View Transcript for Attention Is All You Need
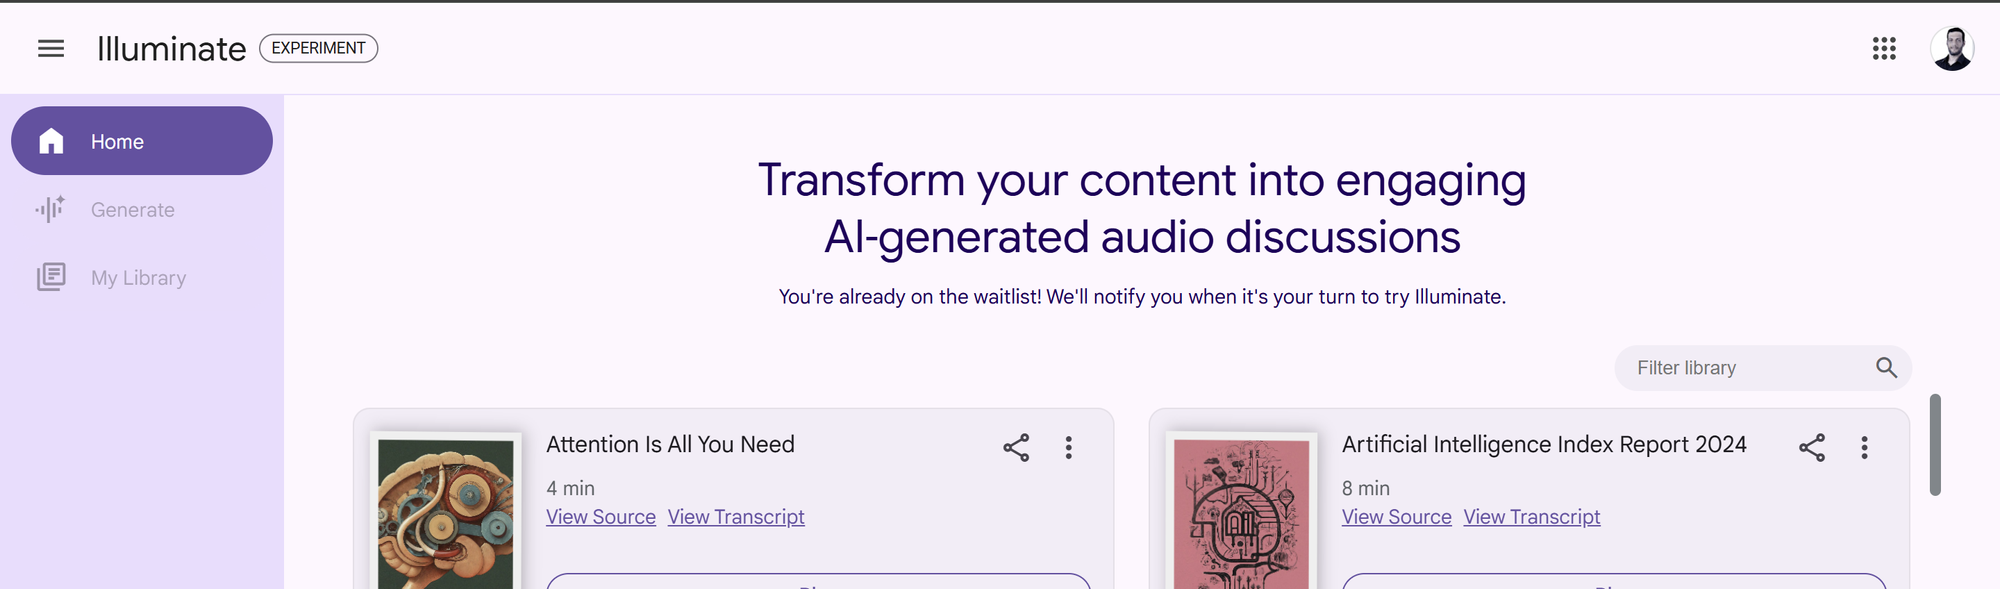Screen dimensions: 2000x589 pos(736,517)
